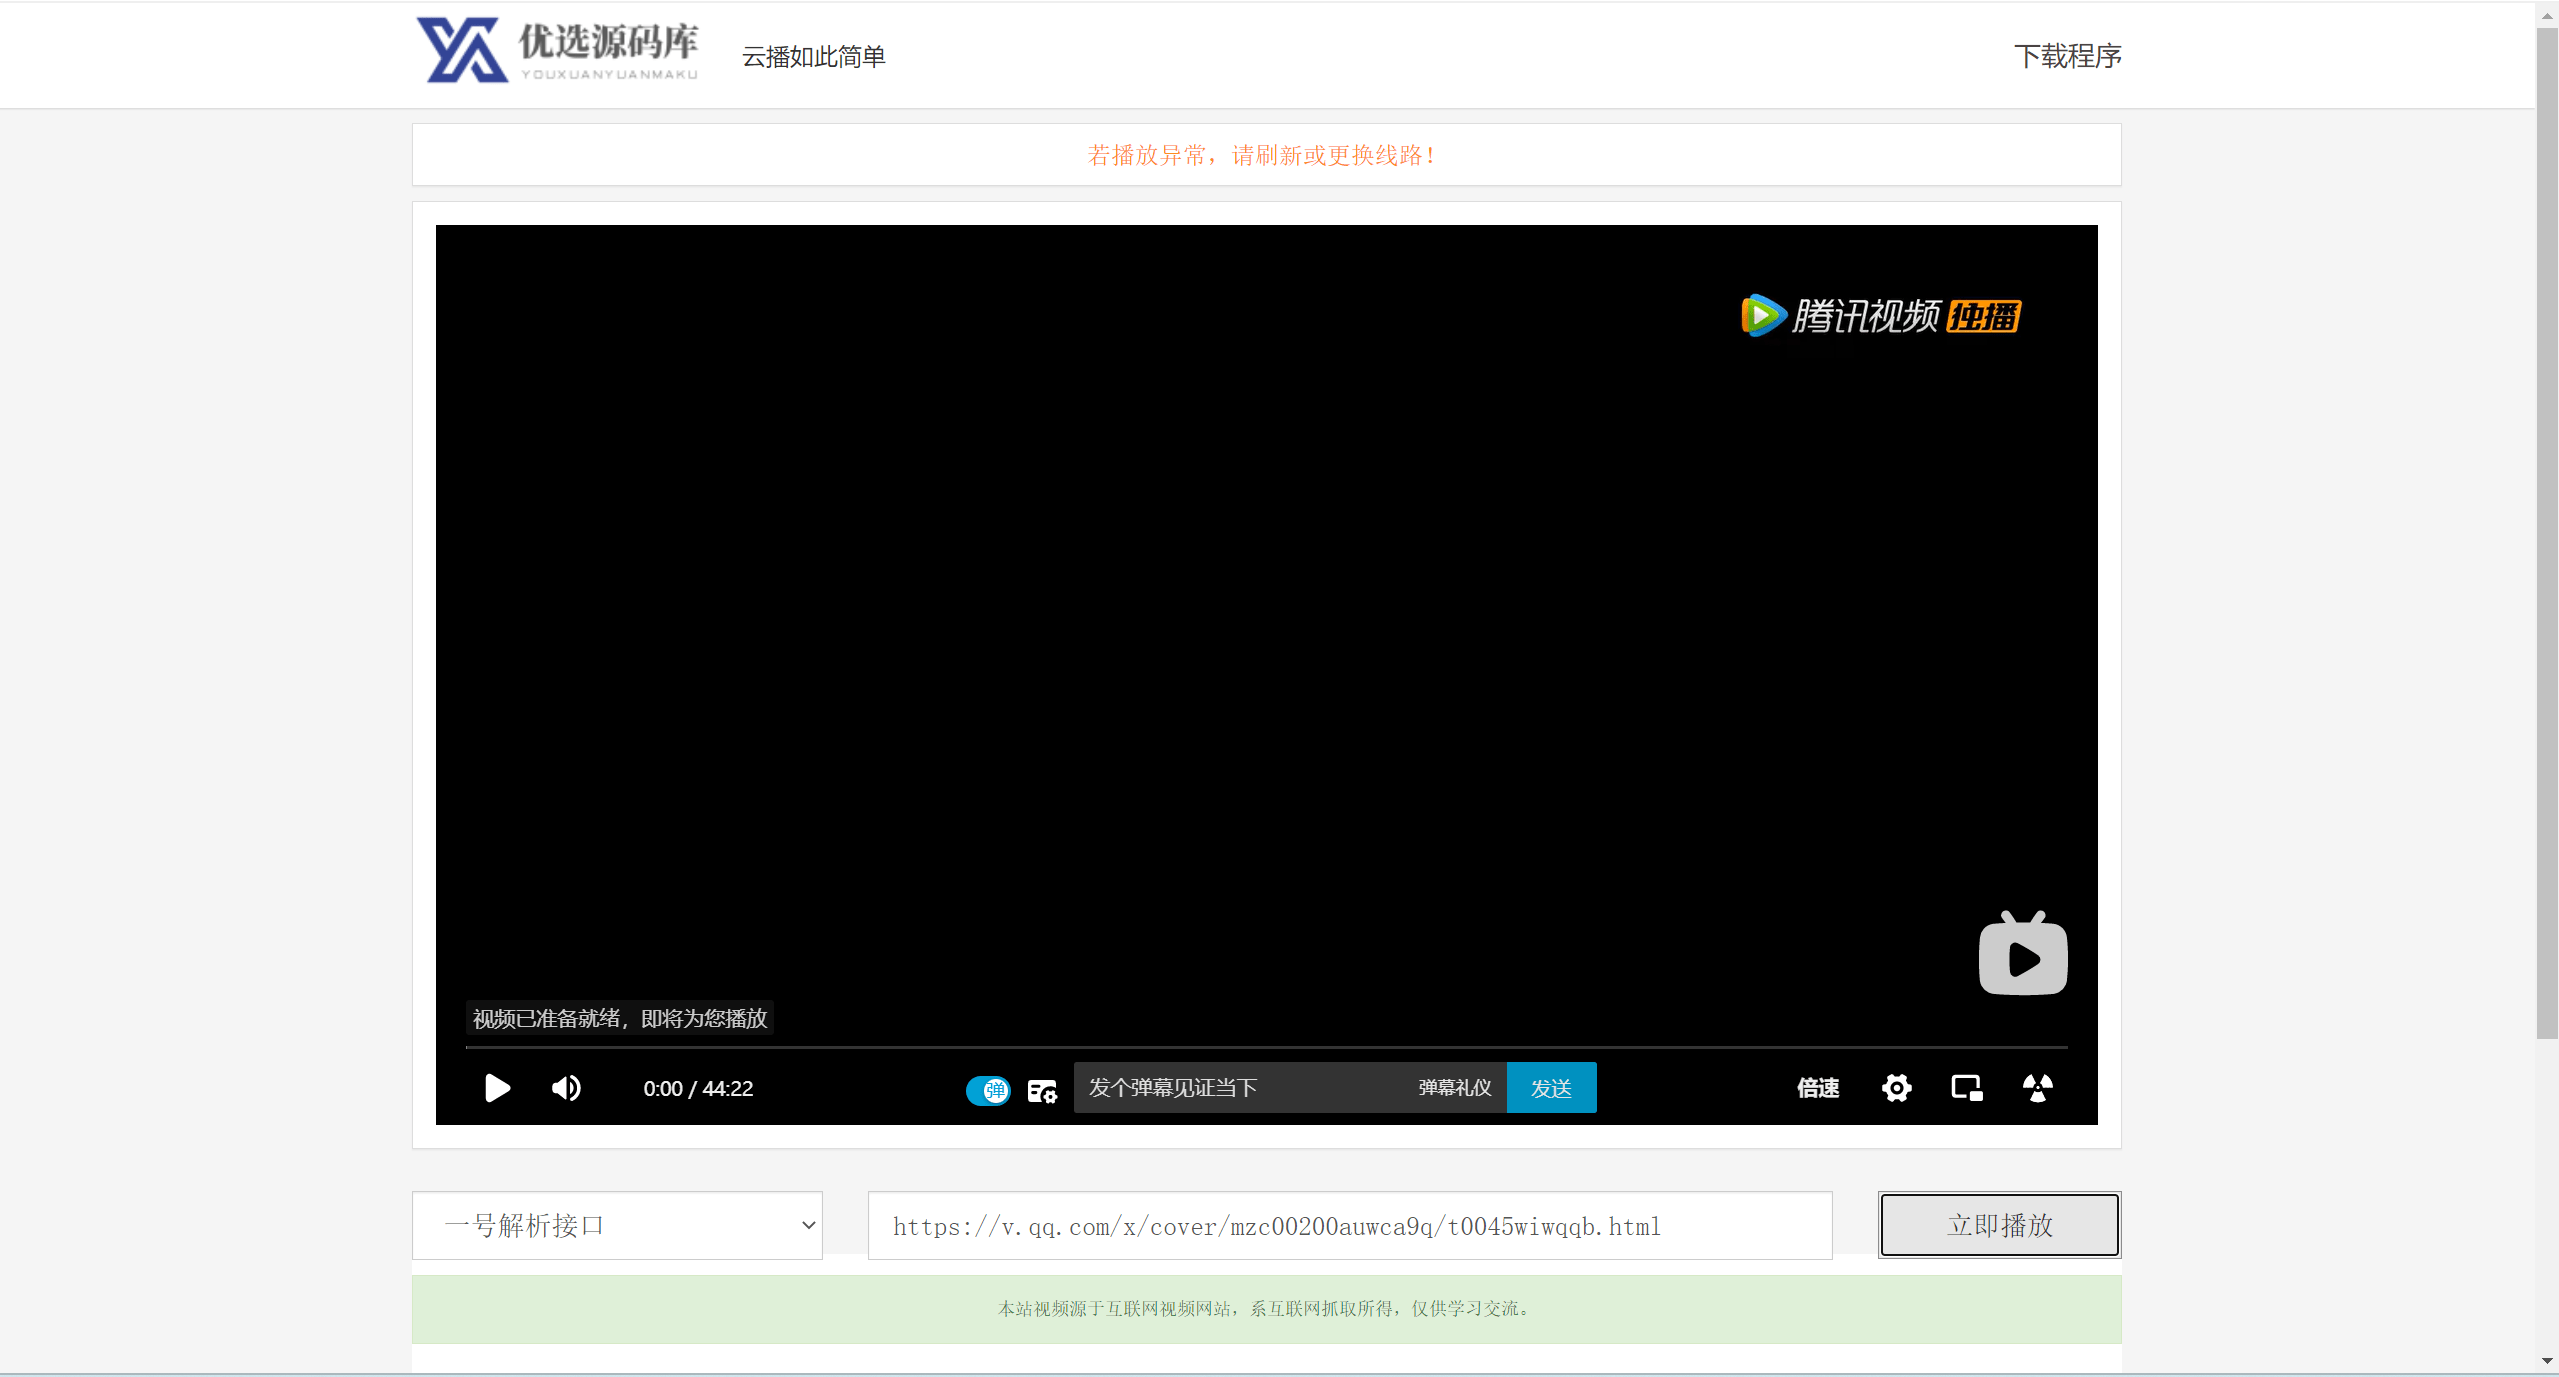The width and height of the screenshot is (2559, 1377).
Task: Send danmaku with 发送 button
Action: [x=1551, y=1088]
